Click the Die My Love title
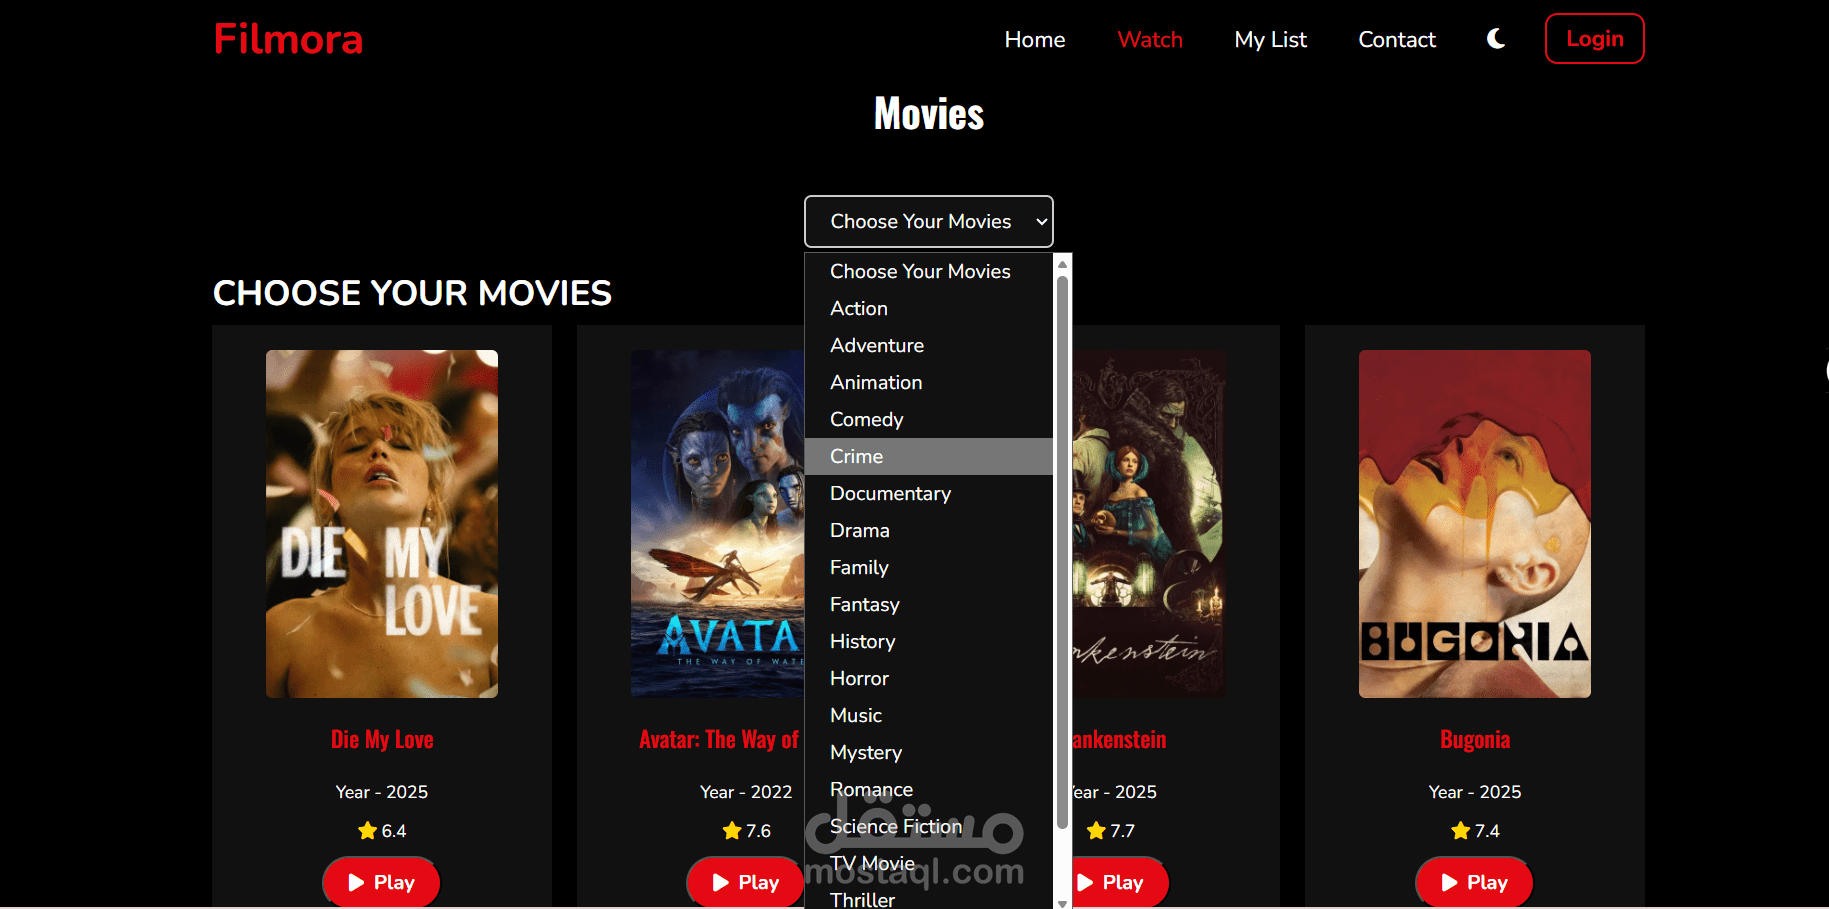This screenshot has height=909, width=1829. click(382, 739)
